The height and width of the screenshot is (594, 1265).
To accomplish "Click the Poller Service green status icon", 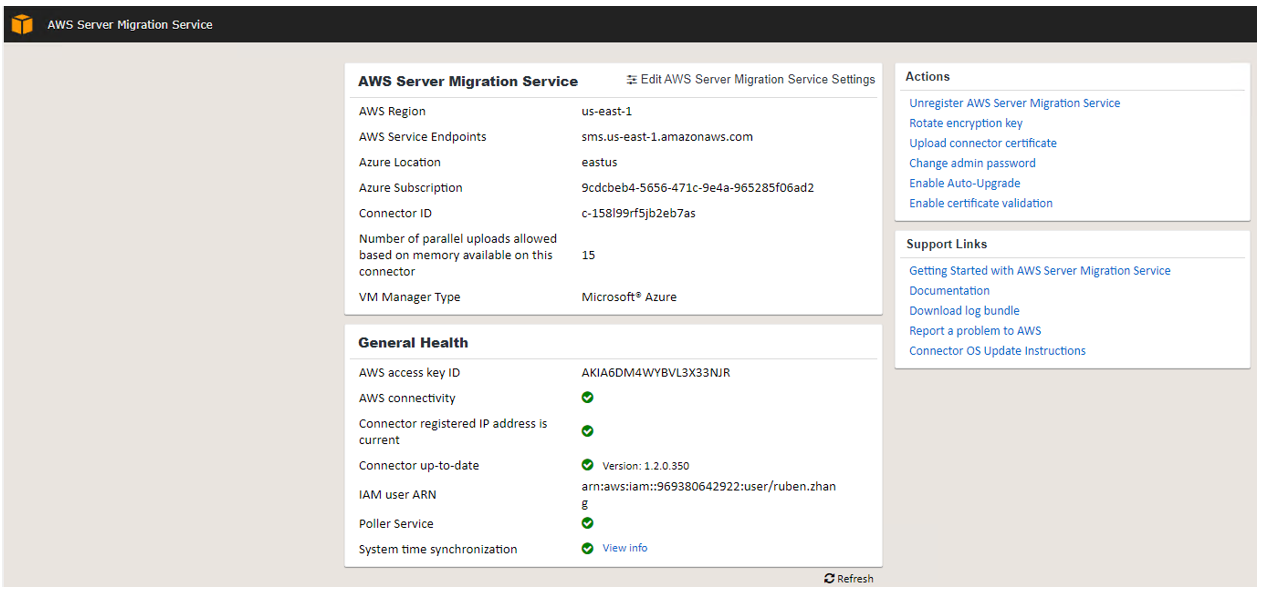I will click(x=587, y=523).
